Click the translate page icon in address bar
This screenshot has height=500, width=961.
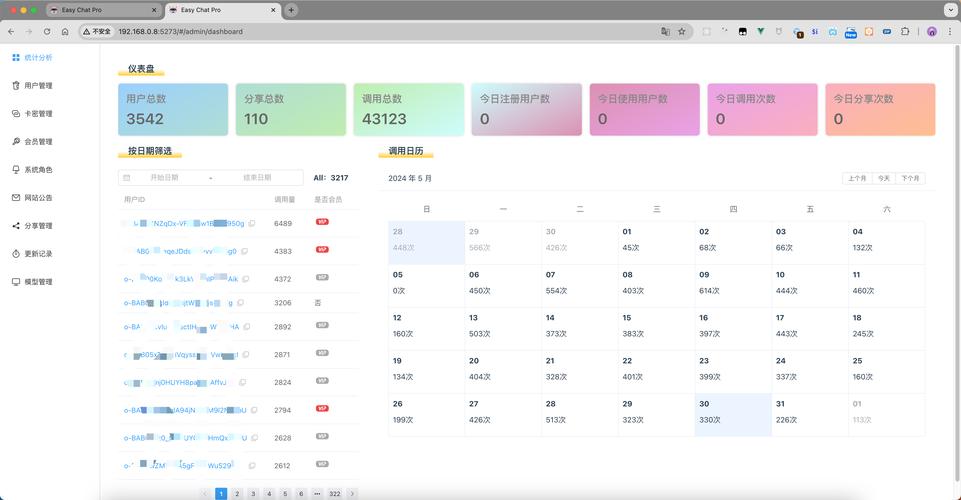tap(665, 31)
